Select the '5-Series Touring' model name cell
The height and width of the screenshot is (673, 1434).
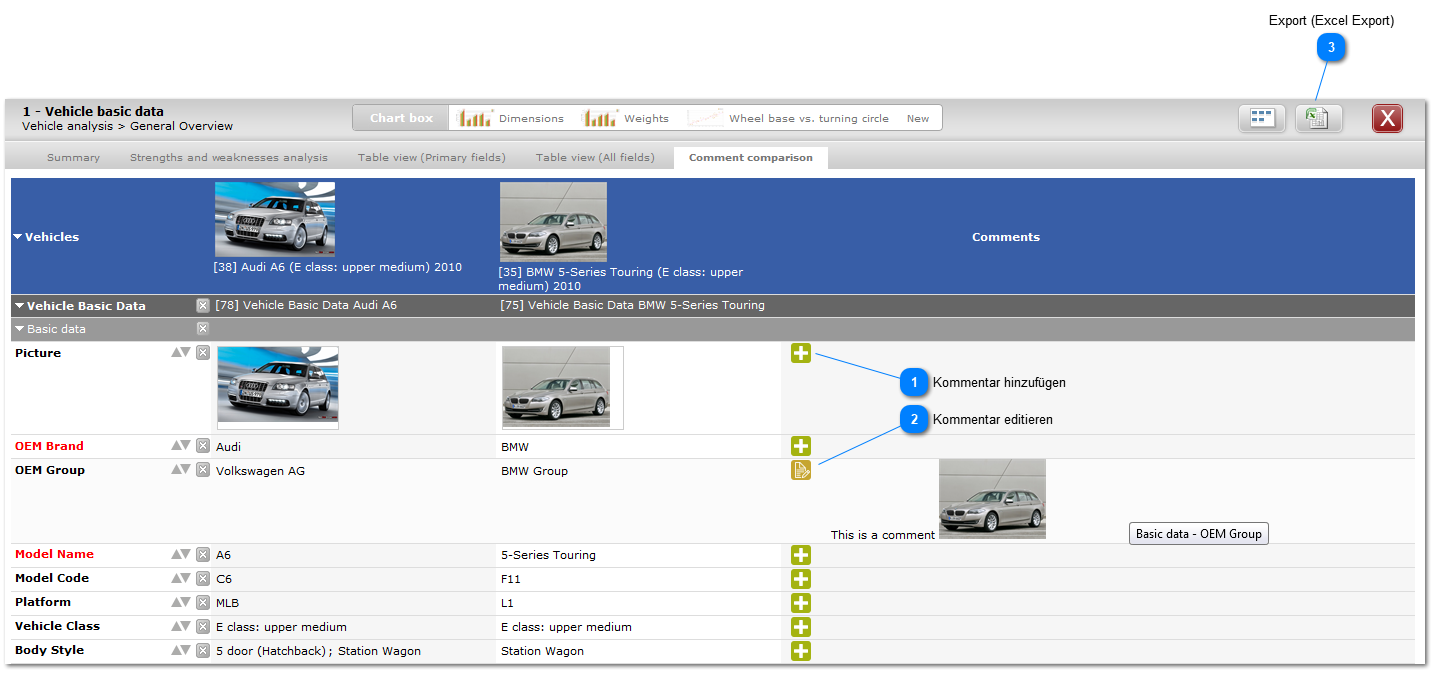coord(549,555)
